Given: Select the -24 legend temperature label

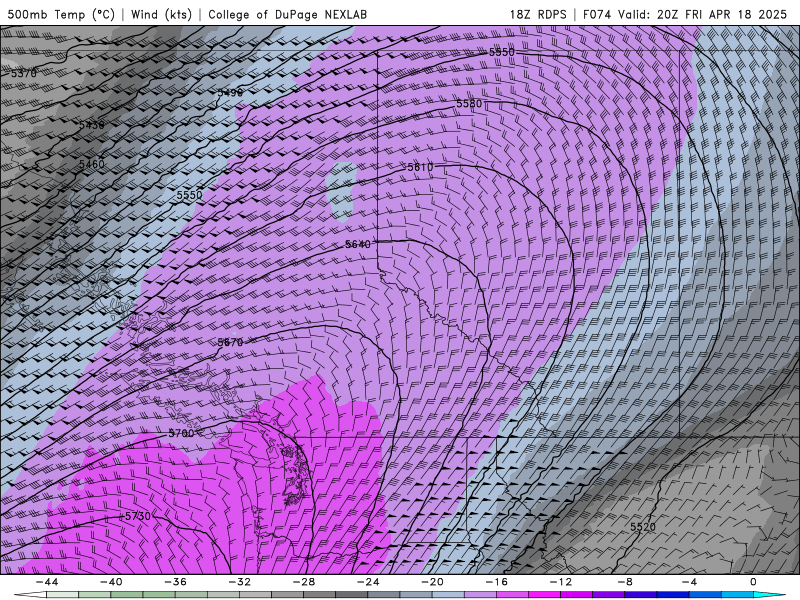Looking at the screenshot, I should tap(368, 582).
